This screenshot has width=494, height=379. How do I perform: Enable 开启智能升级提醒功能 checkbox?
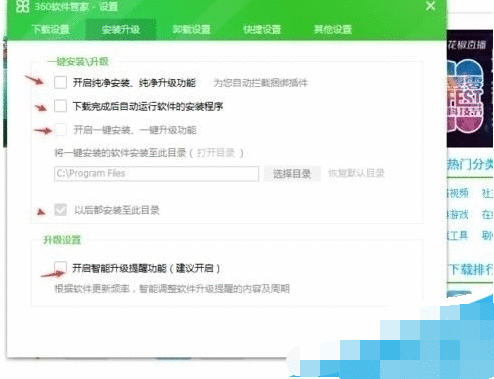point(60,267)
